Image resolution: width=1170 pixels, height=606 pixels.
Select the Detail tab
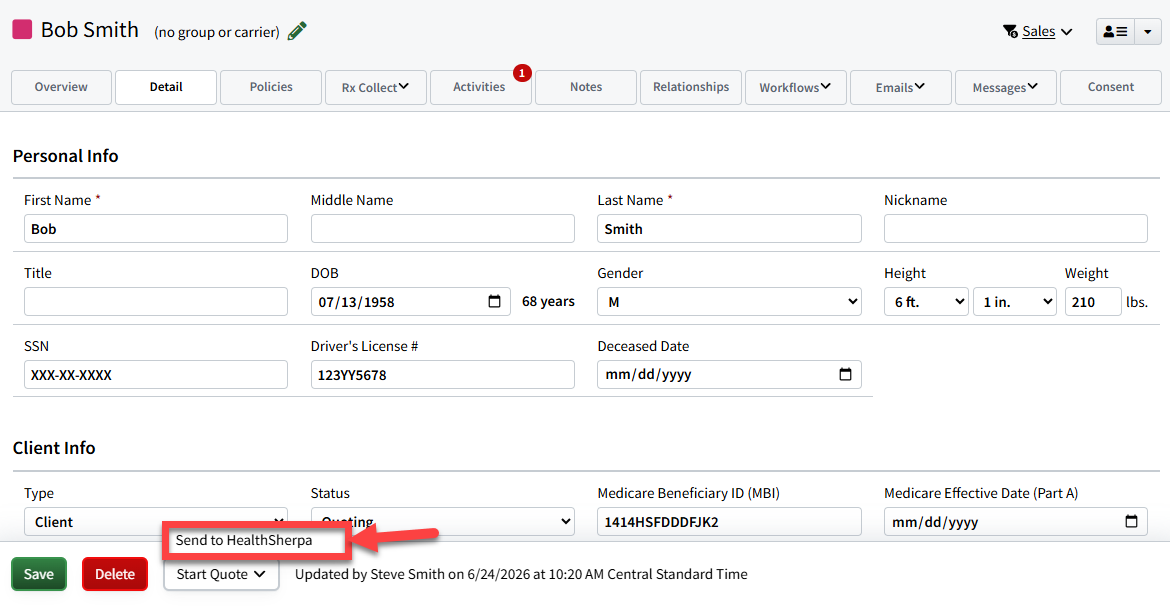pyautogui.click(x=166, y=87)
